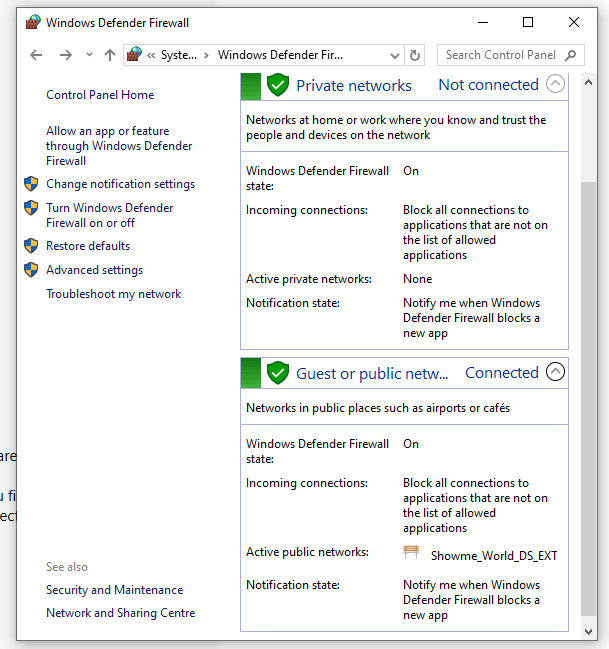Click 'See also' heading text

point(67,567)
